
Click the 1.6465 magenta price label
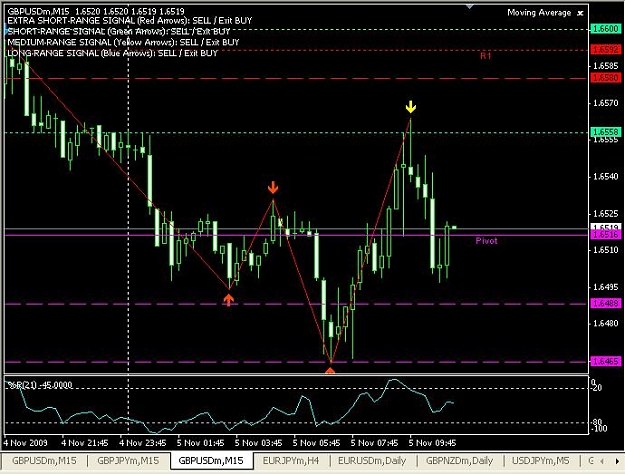coord(605,361)
